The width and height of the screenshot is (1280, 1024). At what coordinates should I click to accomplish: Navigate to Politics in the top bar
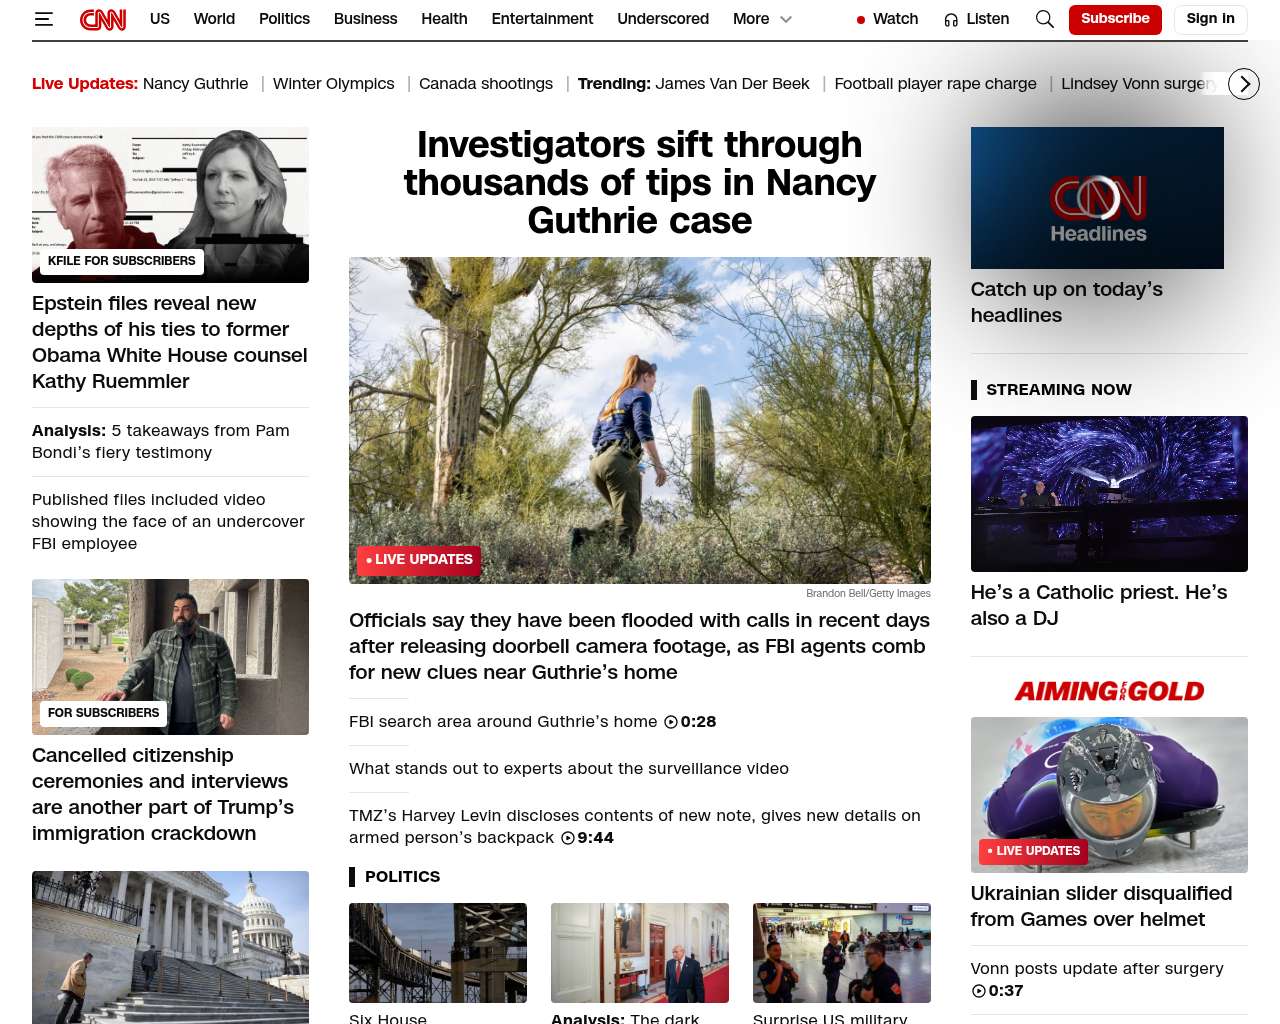(284, 19)
